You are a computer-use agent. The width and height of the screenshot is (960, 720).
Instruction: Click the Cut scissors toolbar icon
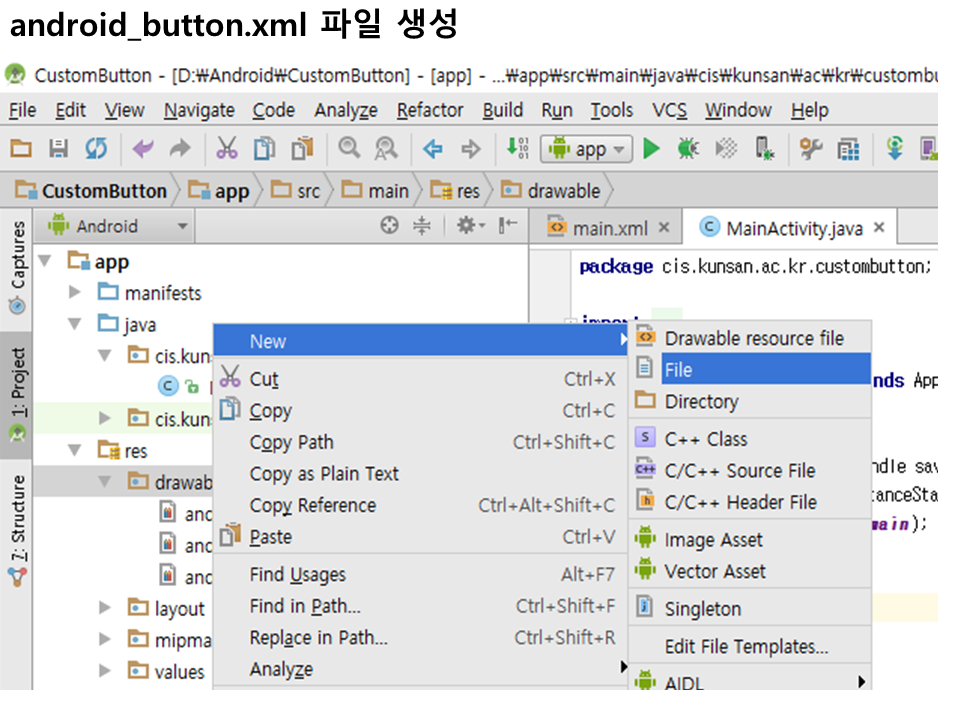[227, 149]
